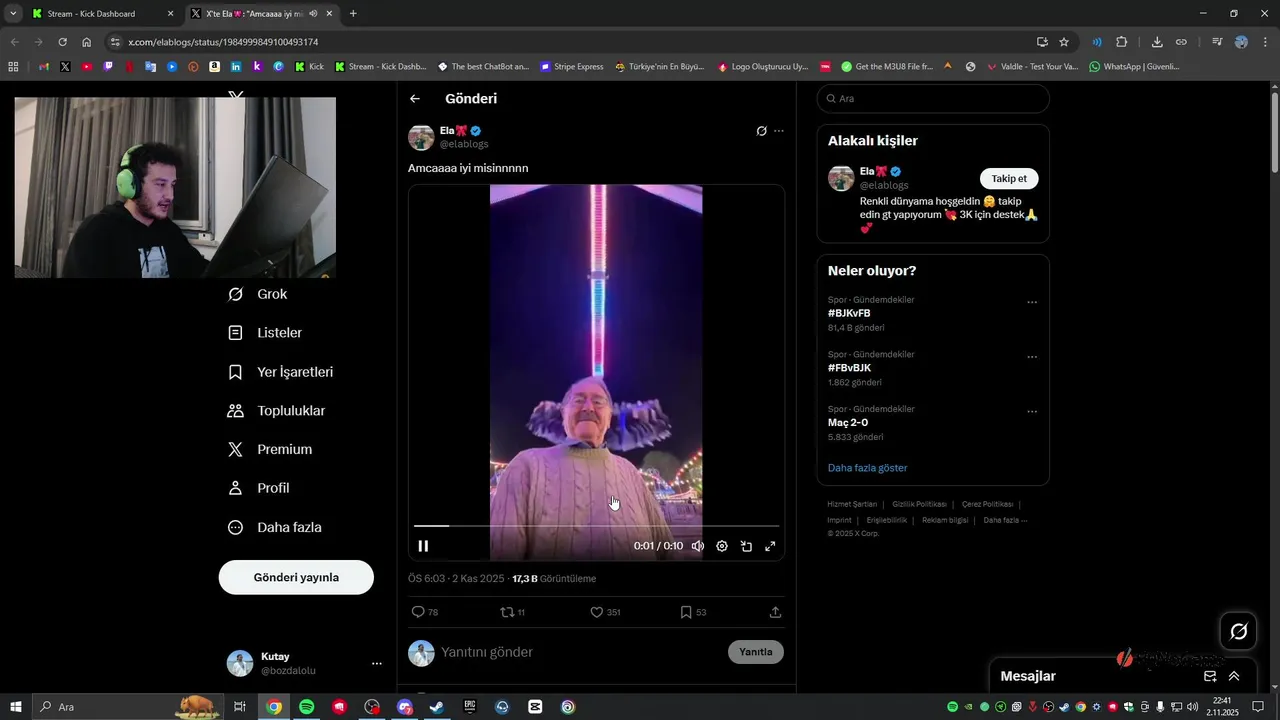1280x720 pixels.
Task: Open the Apps grid in the bookmarks bar
Action: (x=13, y=67)
